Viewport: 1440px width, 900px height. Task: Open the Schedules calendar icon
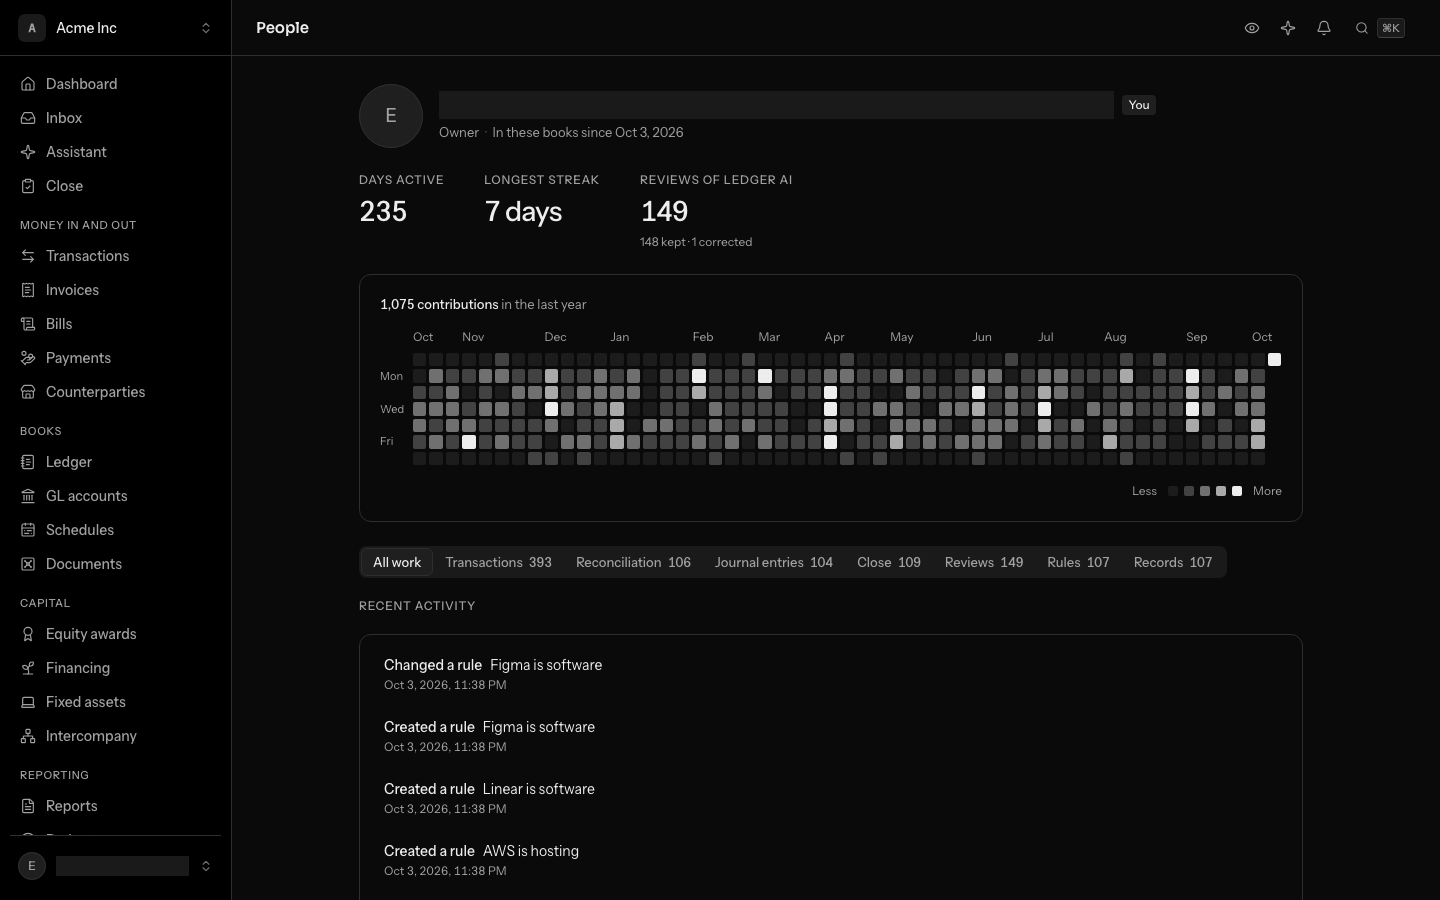28,530
